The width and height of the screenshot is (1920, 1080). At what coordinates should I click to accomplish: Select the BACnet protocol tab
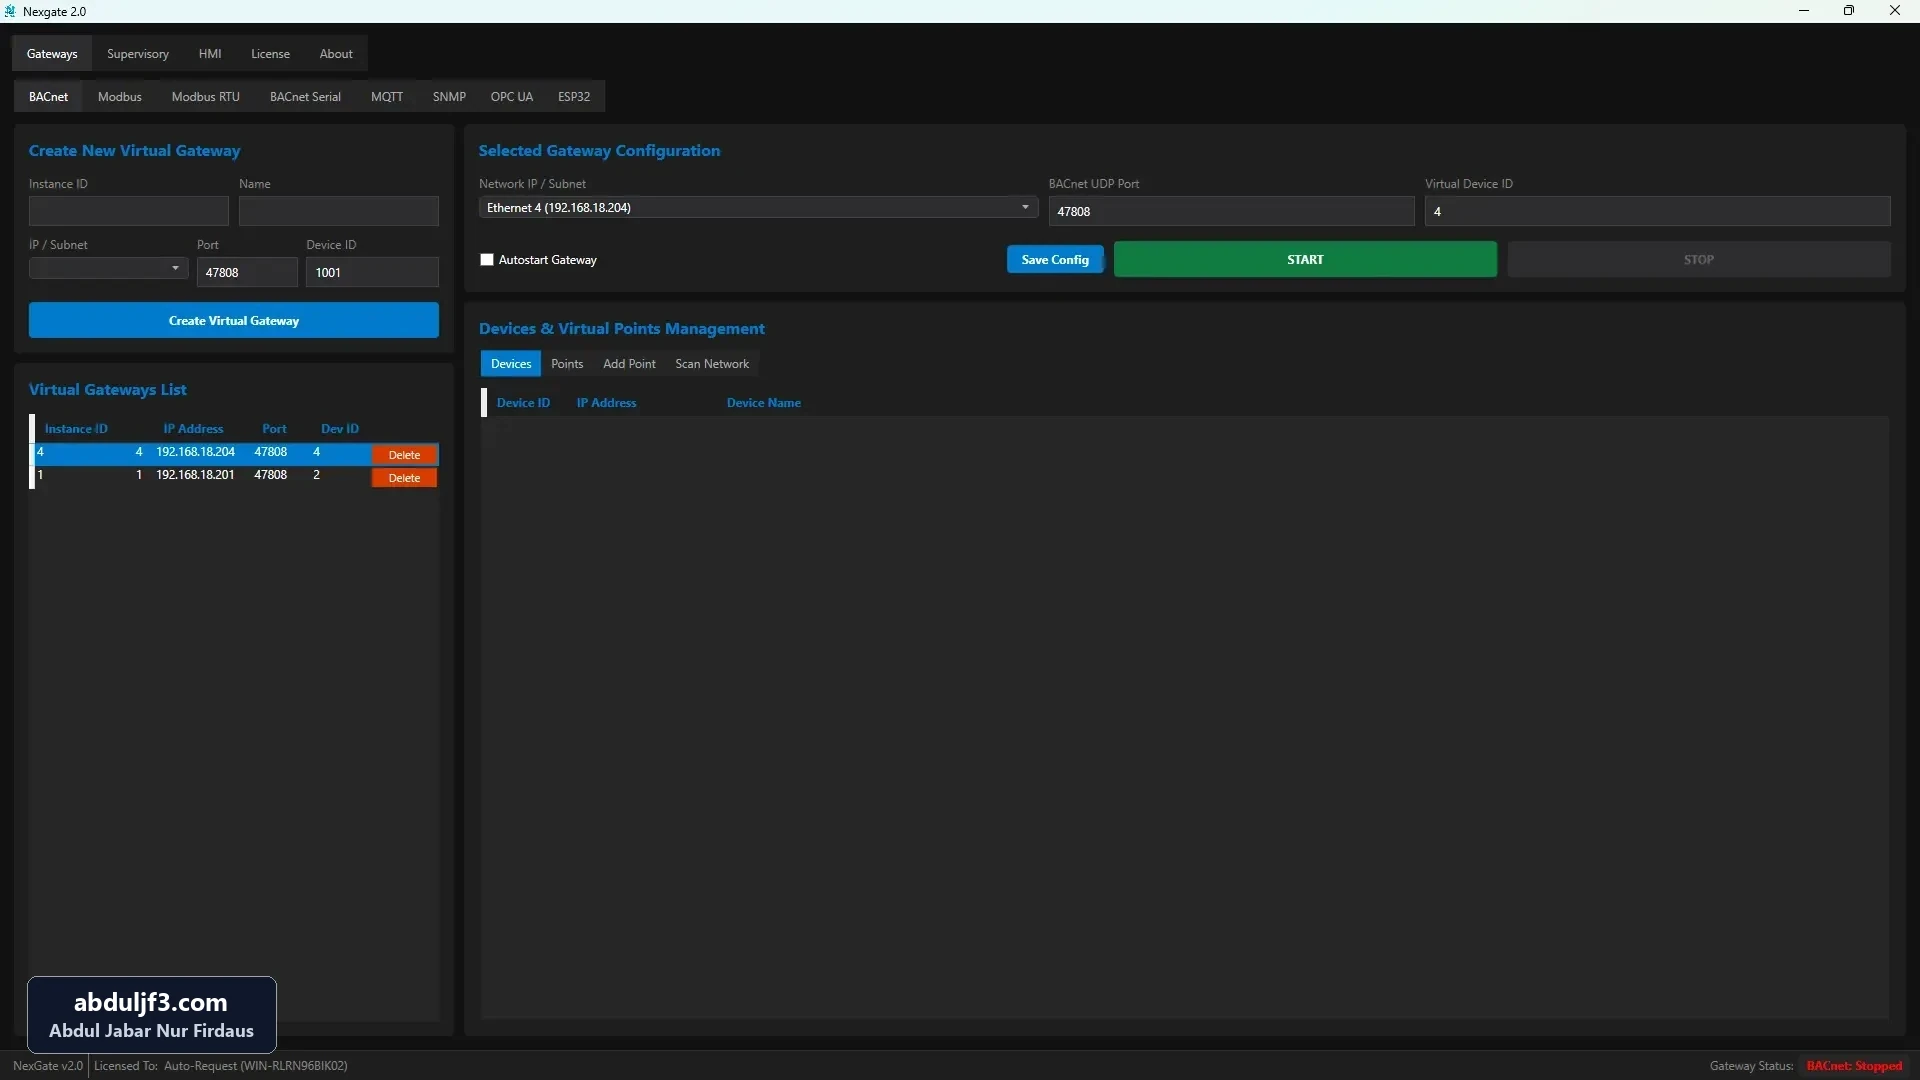click(49, 97)
